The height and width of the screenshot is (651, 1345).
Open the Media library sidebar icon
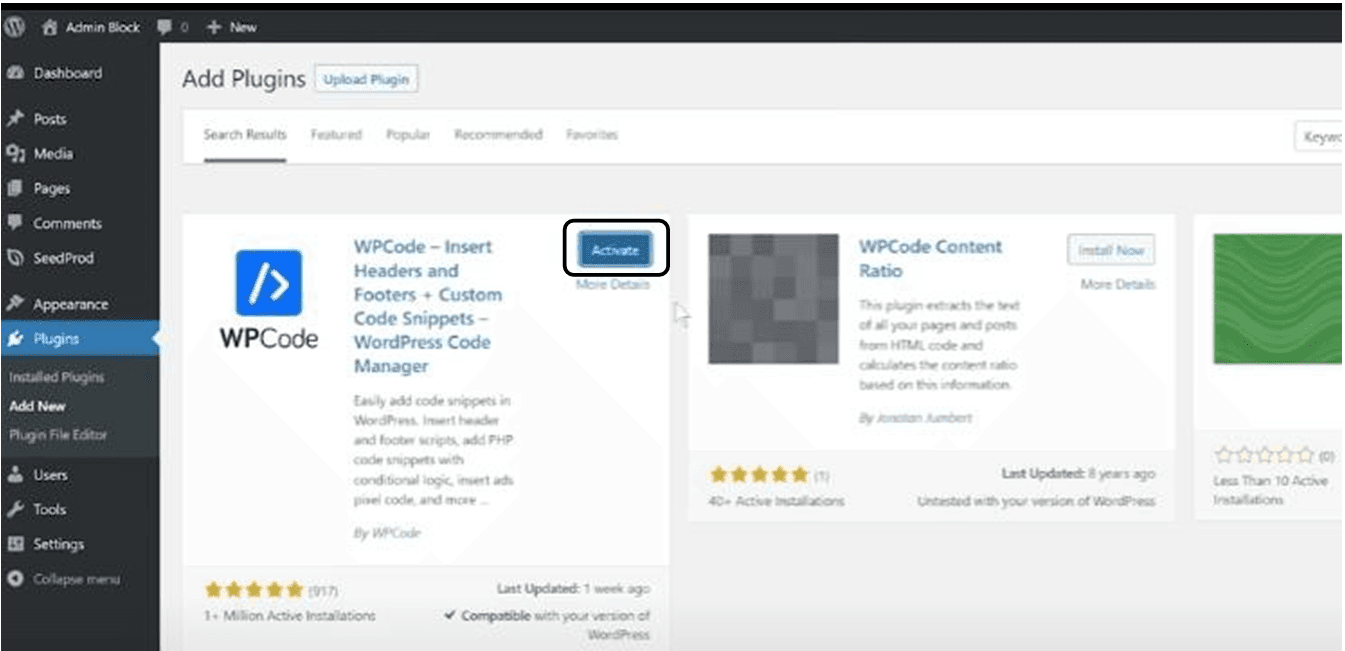[15, 154]
